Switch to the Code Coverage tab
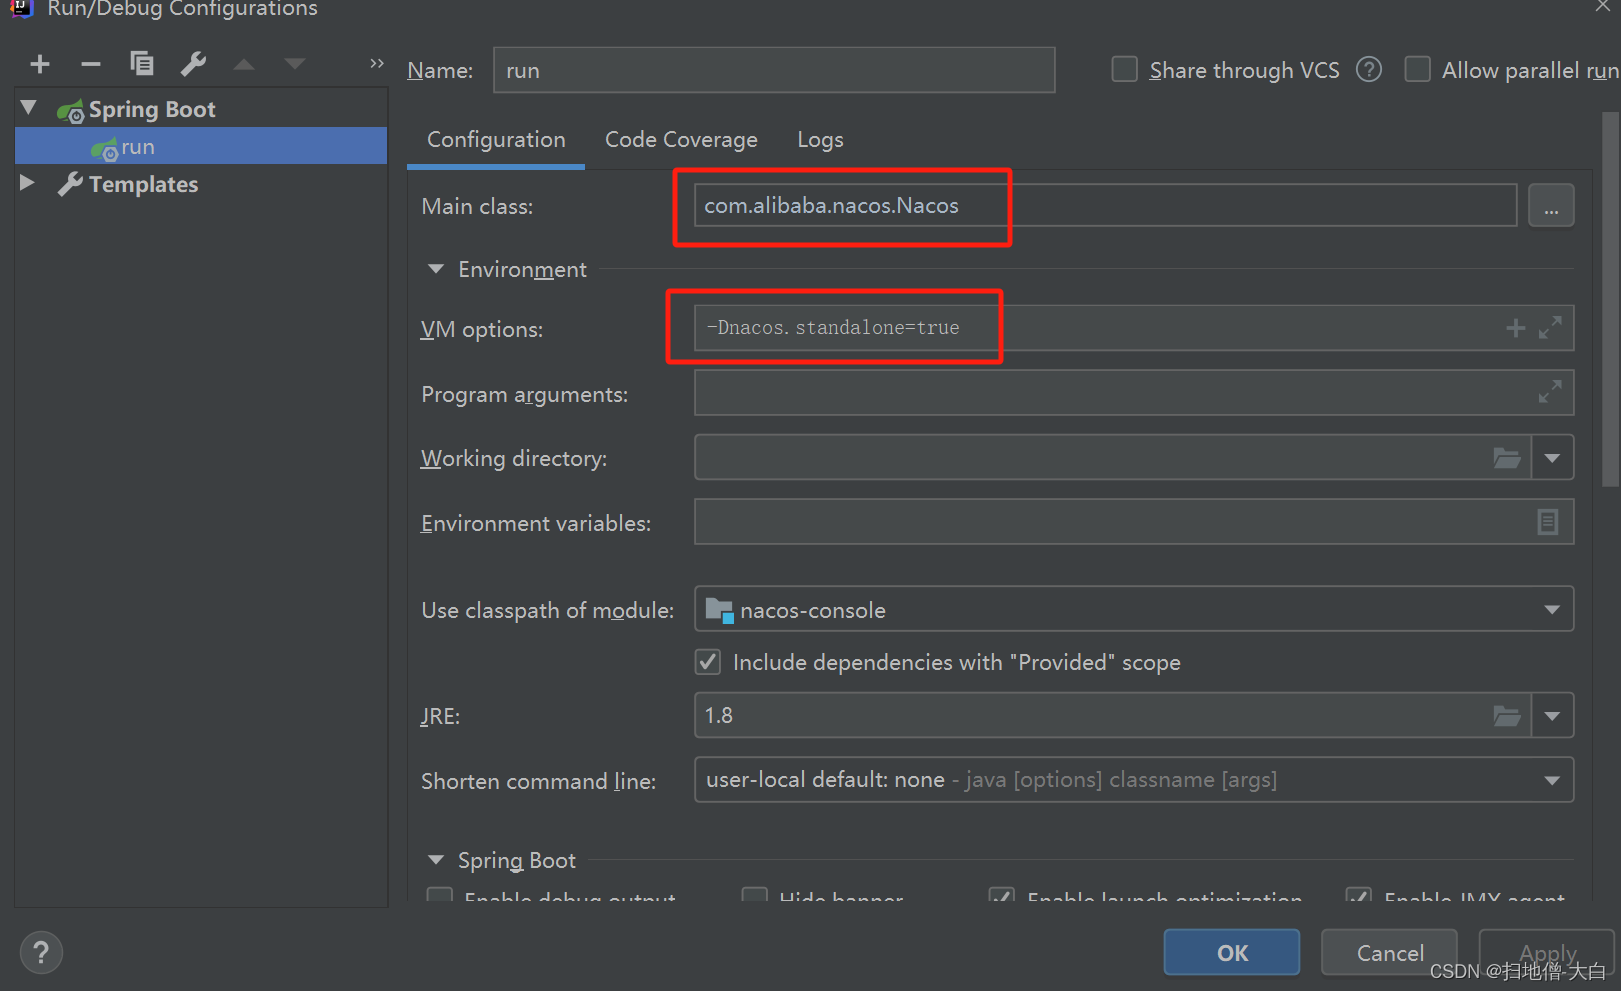 tap(681, 140)
